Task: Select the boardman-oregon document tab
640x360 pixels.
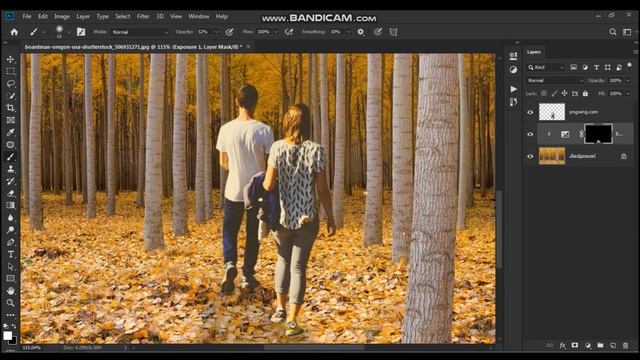Action: [x=133, y=47]
